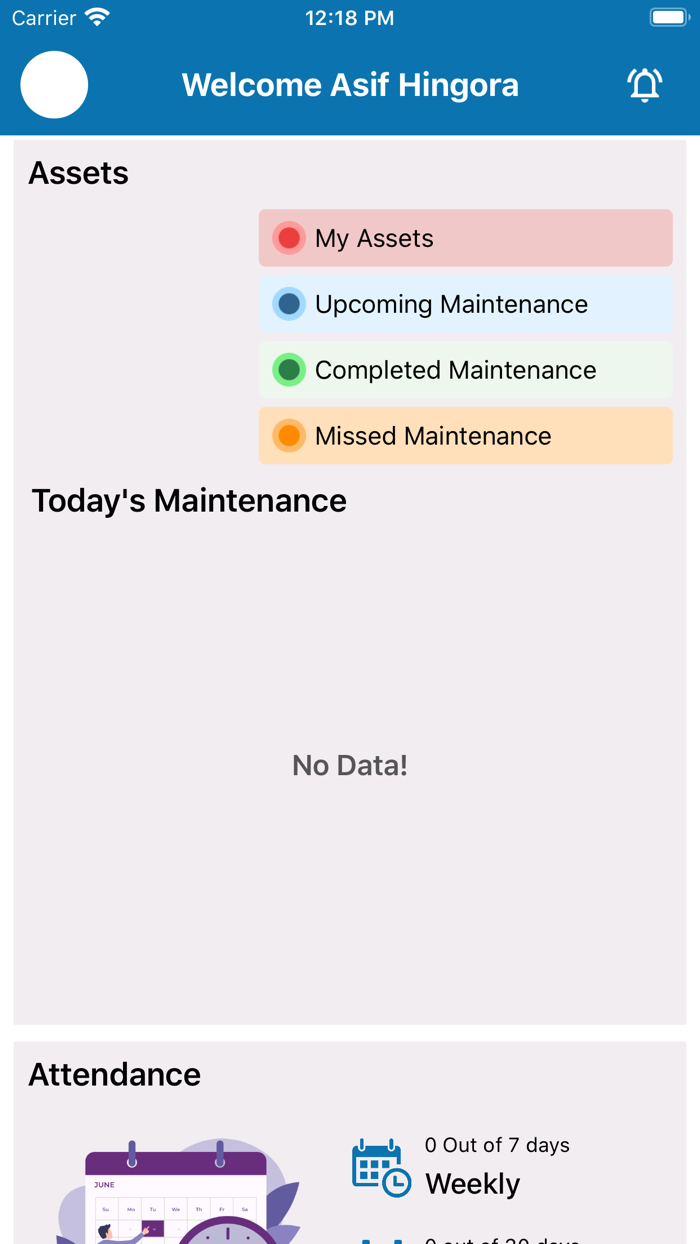This screenshot has width=700, height=1244.
Task: Tap the June calendar illustration
Action: point(176,1200)
